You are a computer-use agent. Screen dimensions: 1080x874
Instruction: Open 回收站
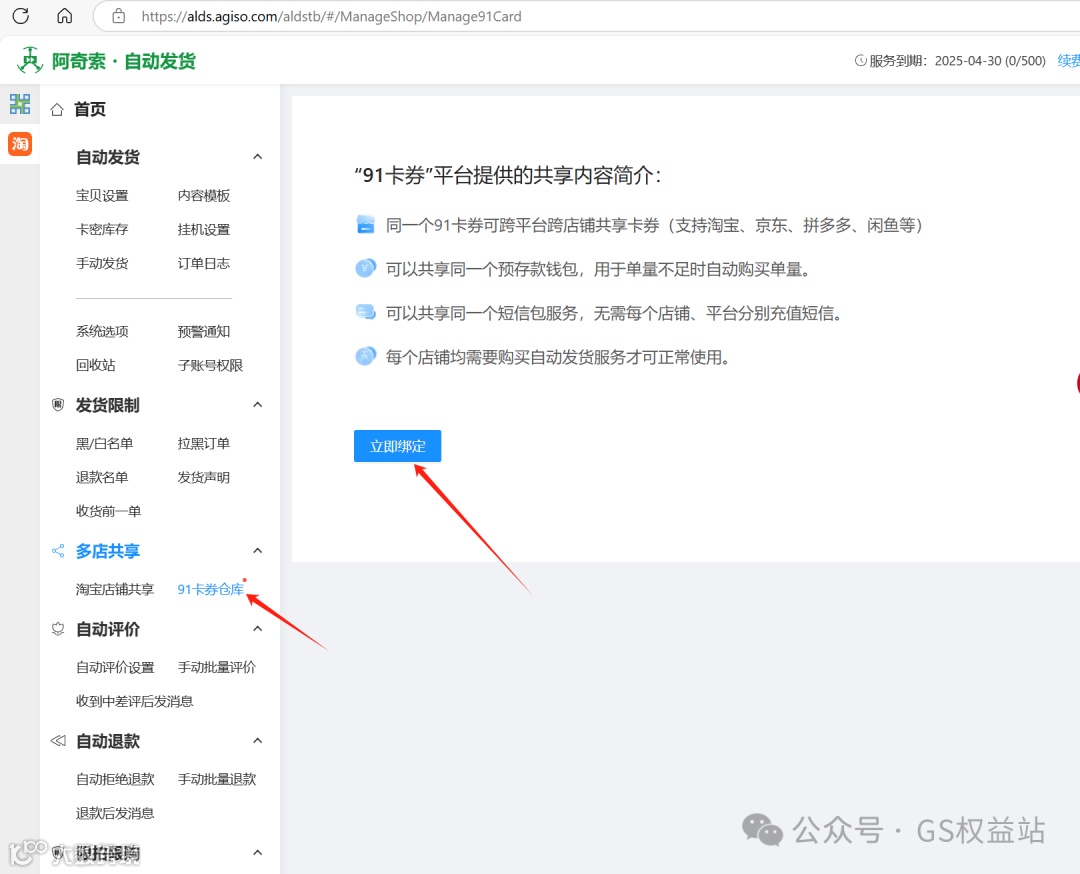tap(96, 365)
